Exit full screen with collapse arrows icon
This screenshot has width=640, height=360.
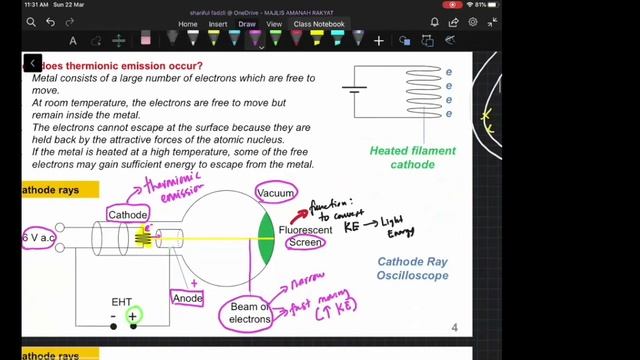492,22
